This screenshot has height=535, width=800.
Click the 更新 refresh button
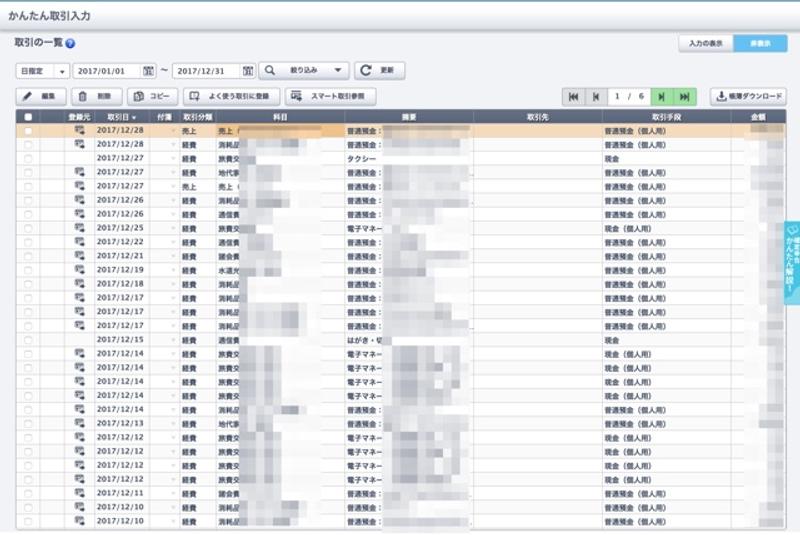pyautogui.click(x=380, y=71)
